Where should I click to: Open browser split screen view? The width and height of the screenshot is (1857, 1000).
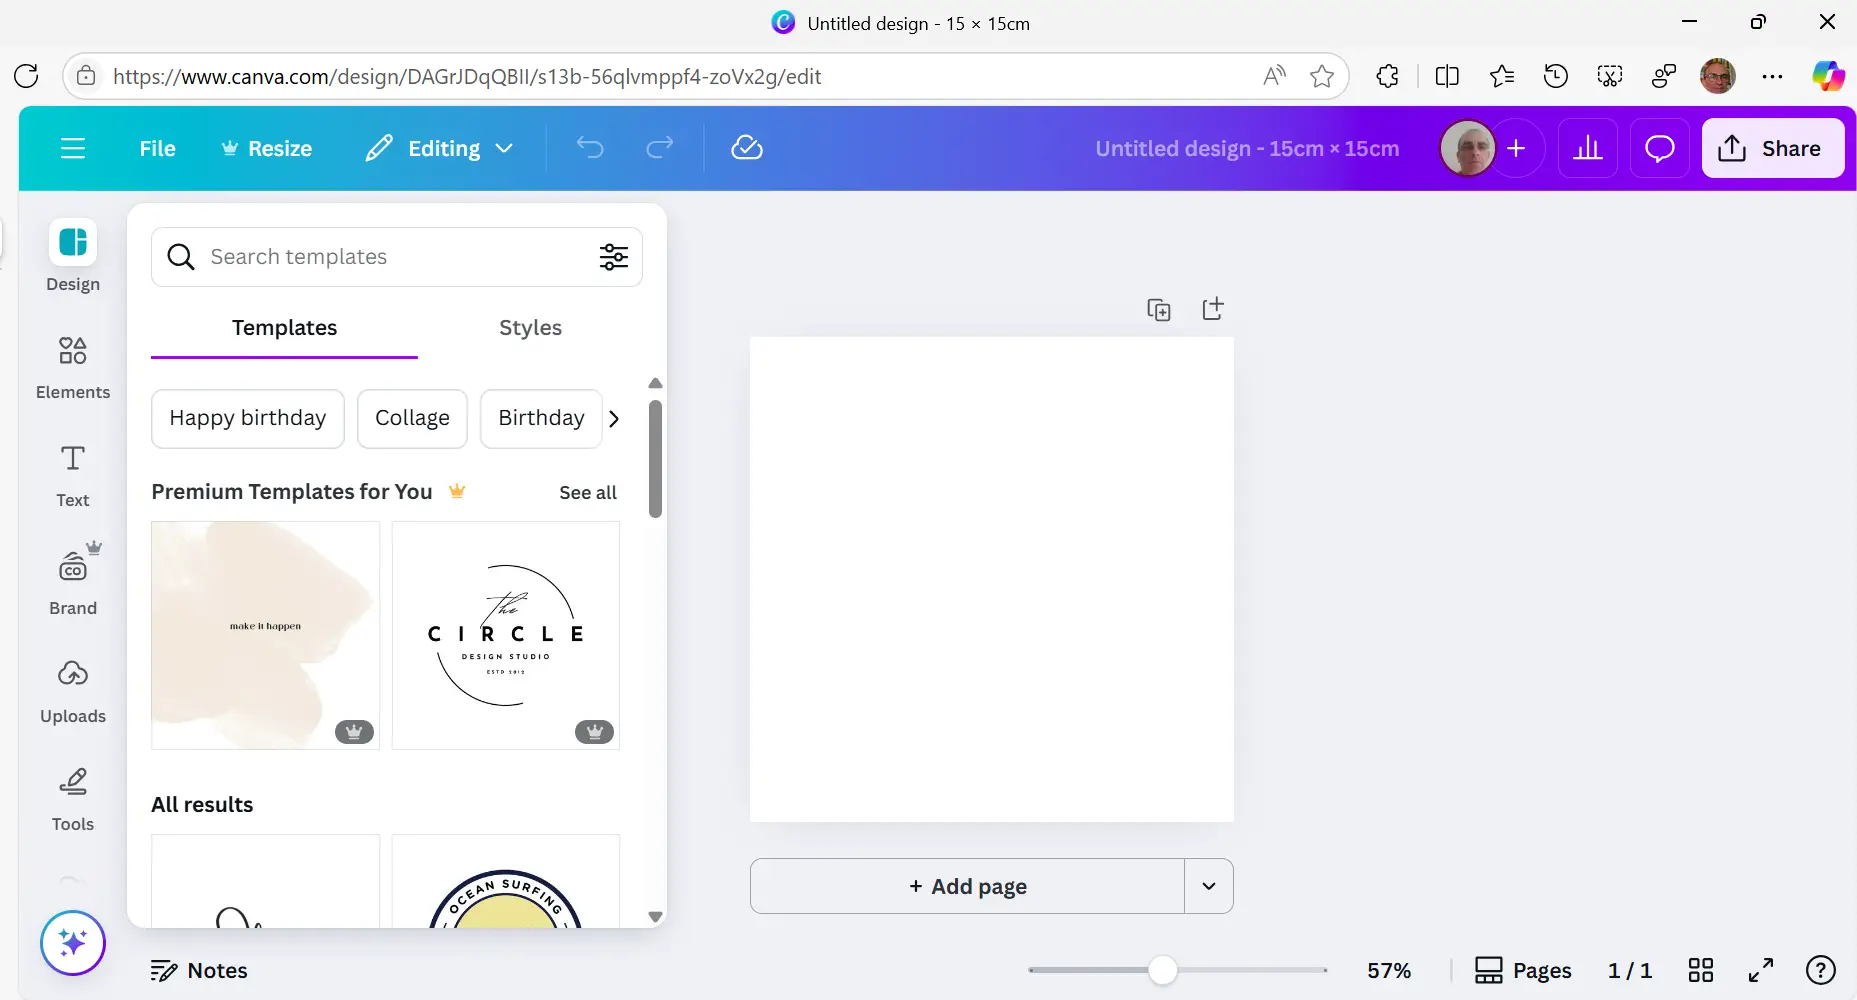(1447, 76)
